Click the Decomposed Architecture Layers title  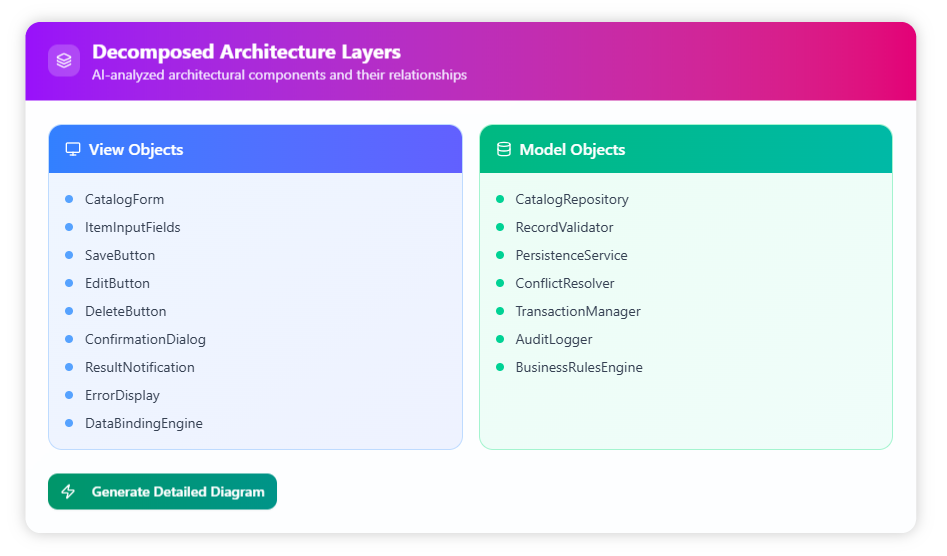click(x=246, y=52)
